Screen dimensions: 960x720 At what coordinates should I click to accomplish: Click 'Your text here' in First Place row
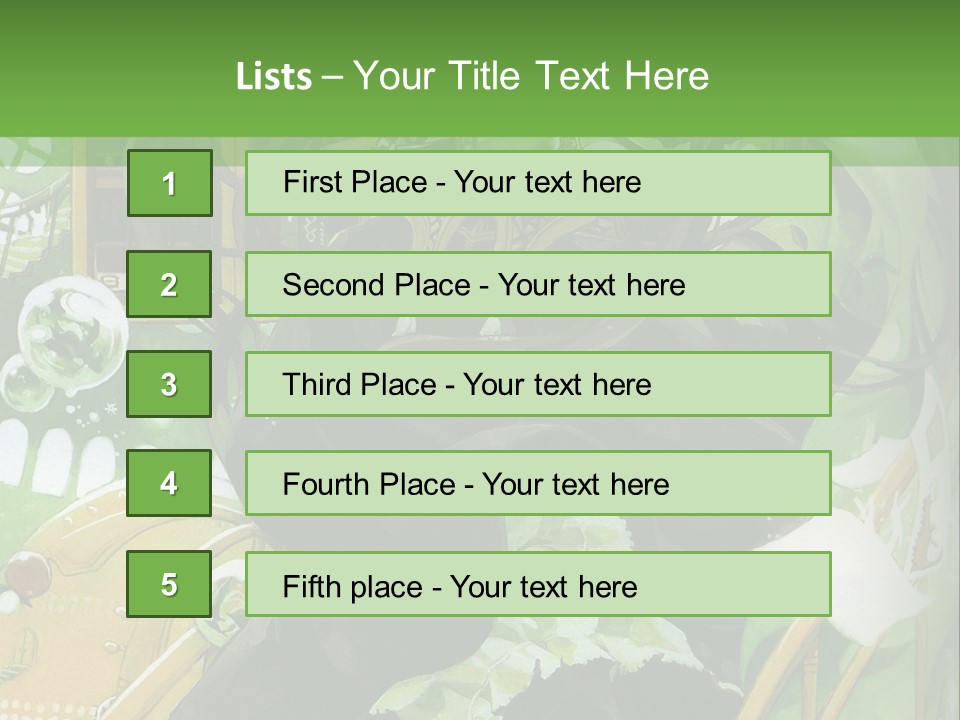click(547, 182)
